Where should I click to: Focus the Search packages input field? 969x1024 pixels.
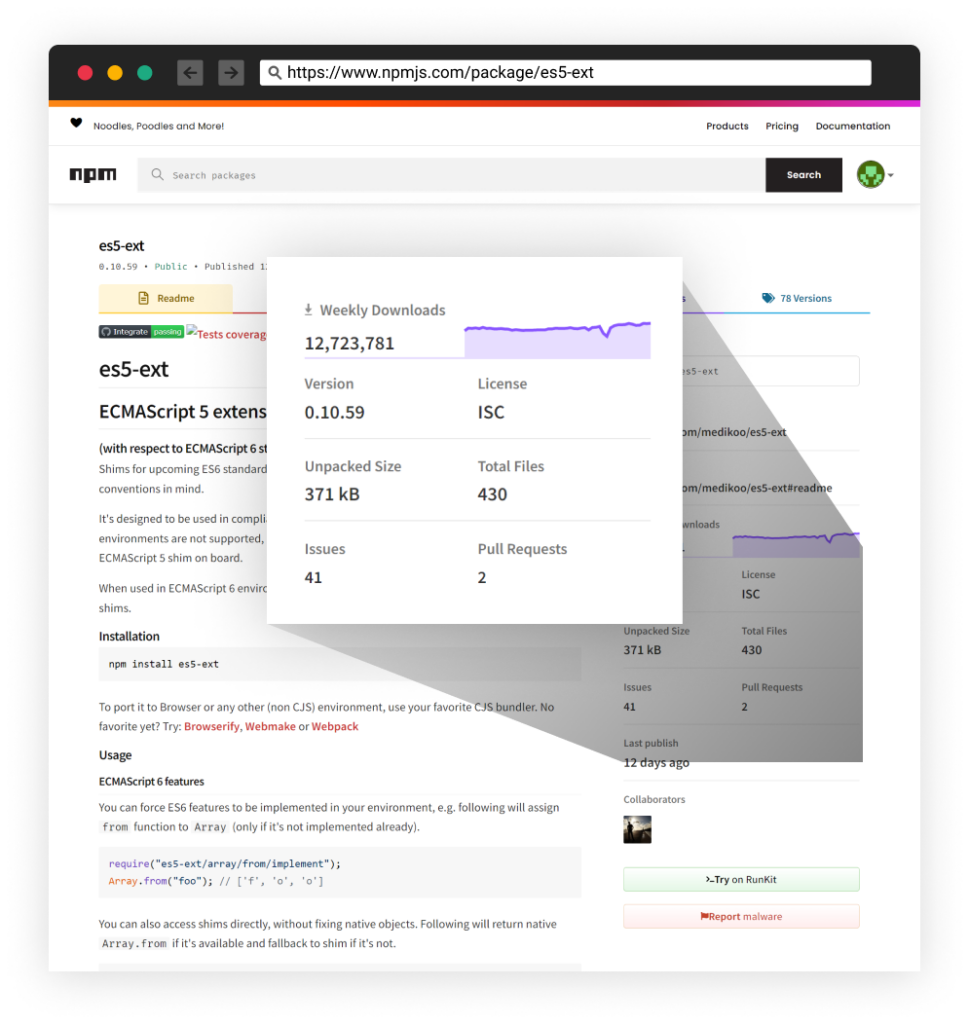pos(451,175)
